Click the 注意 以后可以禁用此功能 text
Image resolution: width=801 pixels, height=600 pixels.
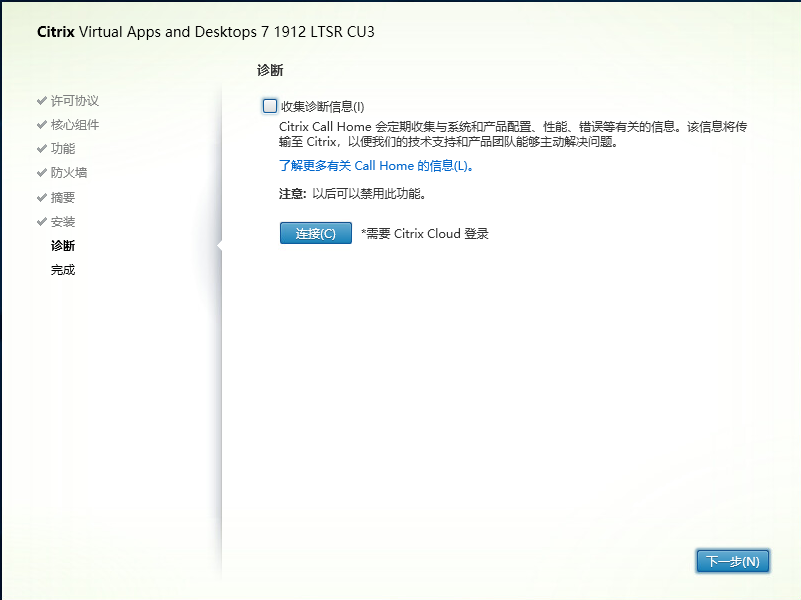(x=353, y=194)
